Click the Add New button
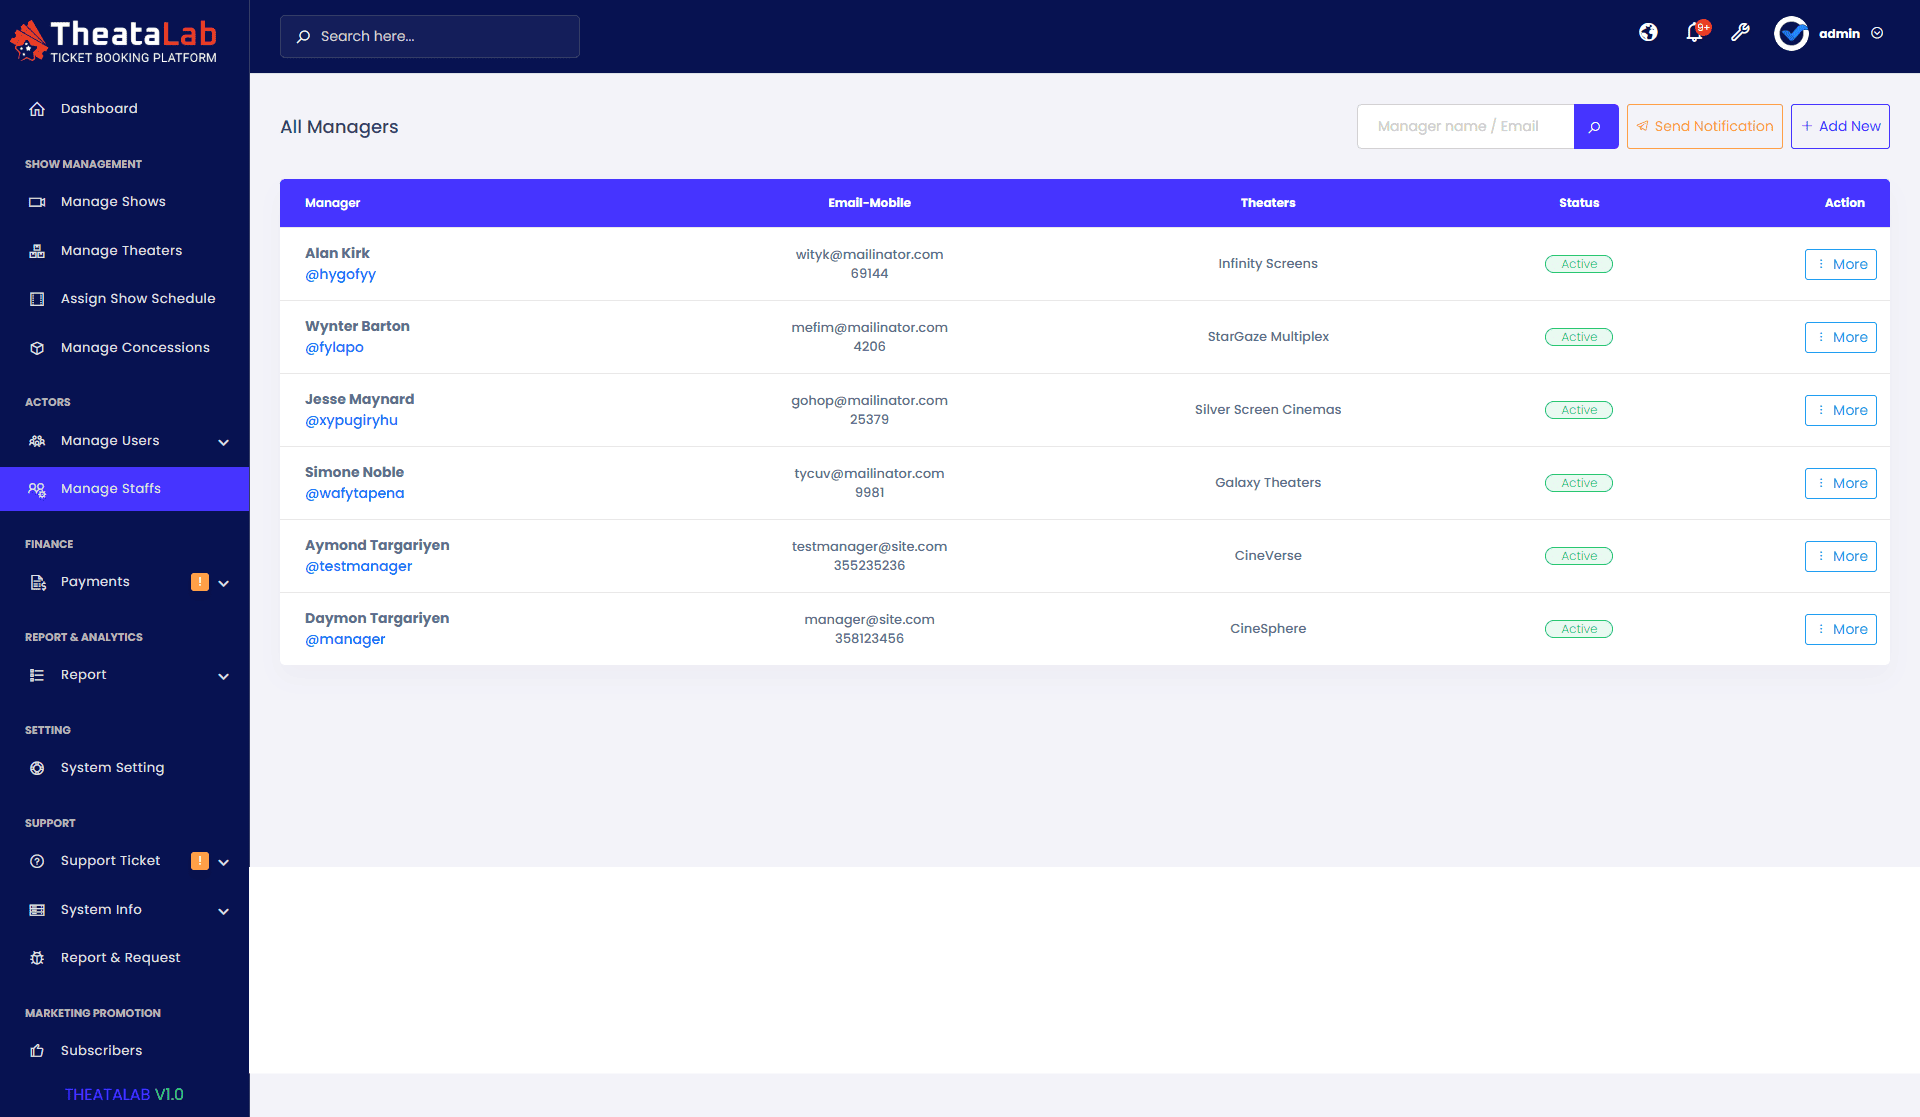This screenshot has width=1920, height=1117. pyautogui.click(x=1839, y=127)
